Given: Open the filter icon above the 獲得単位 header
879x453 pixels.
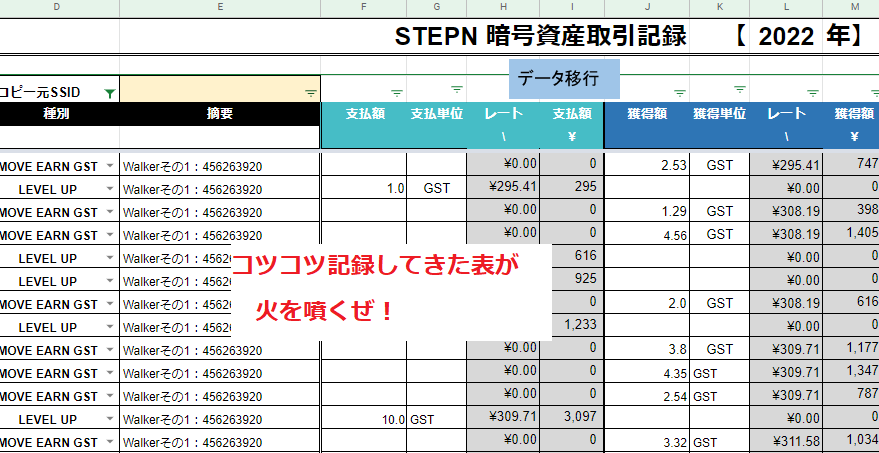Looking at the screenshot, I should (740, 89).
